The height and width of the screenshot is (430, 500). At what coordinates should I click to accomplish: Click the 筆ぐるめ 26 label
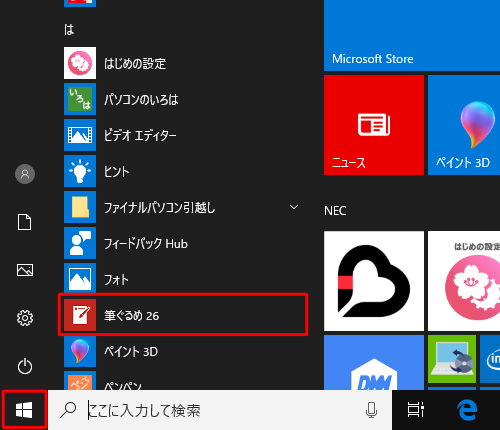click(132, 315)
